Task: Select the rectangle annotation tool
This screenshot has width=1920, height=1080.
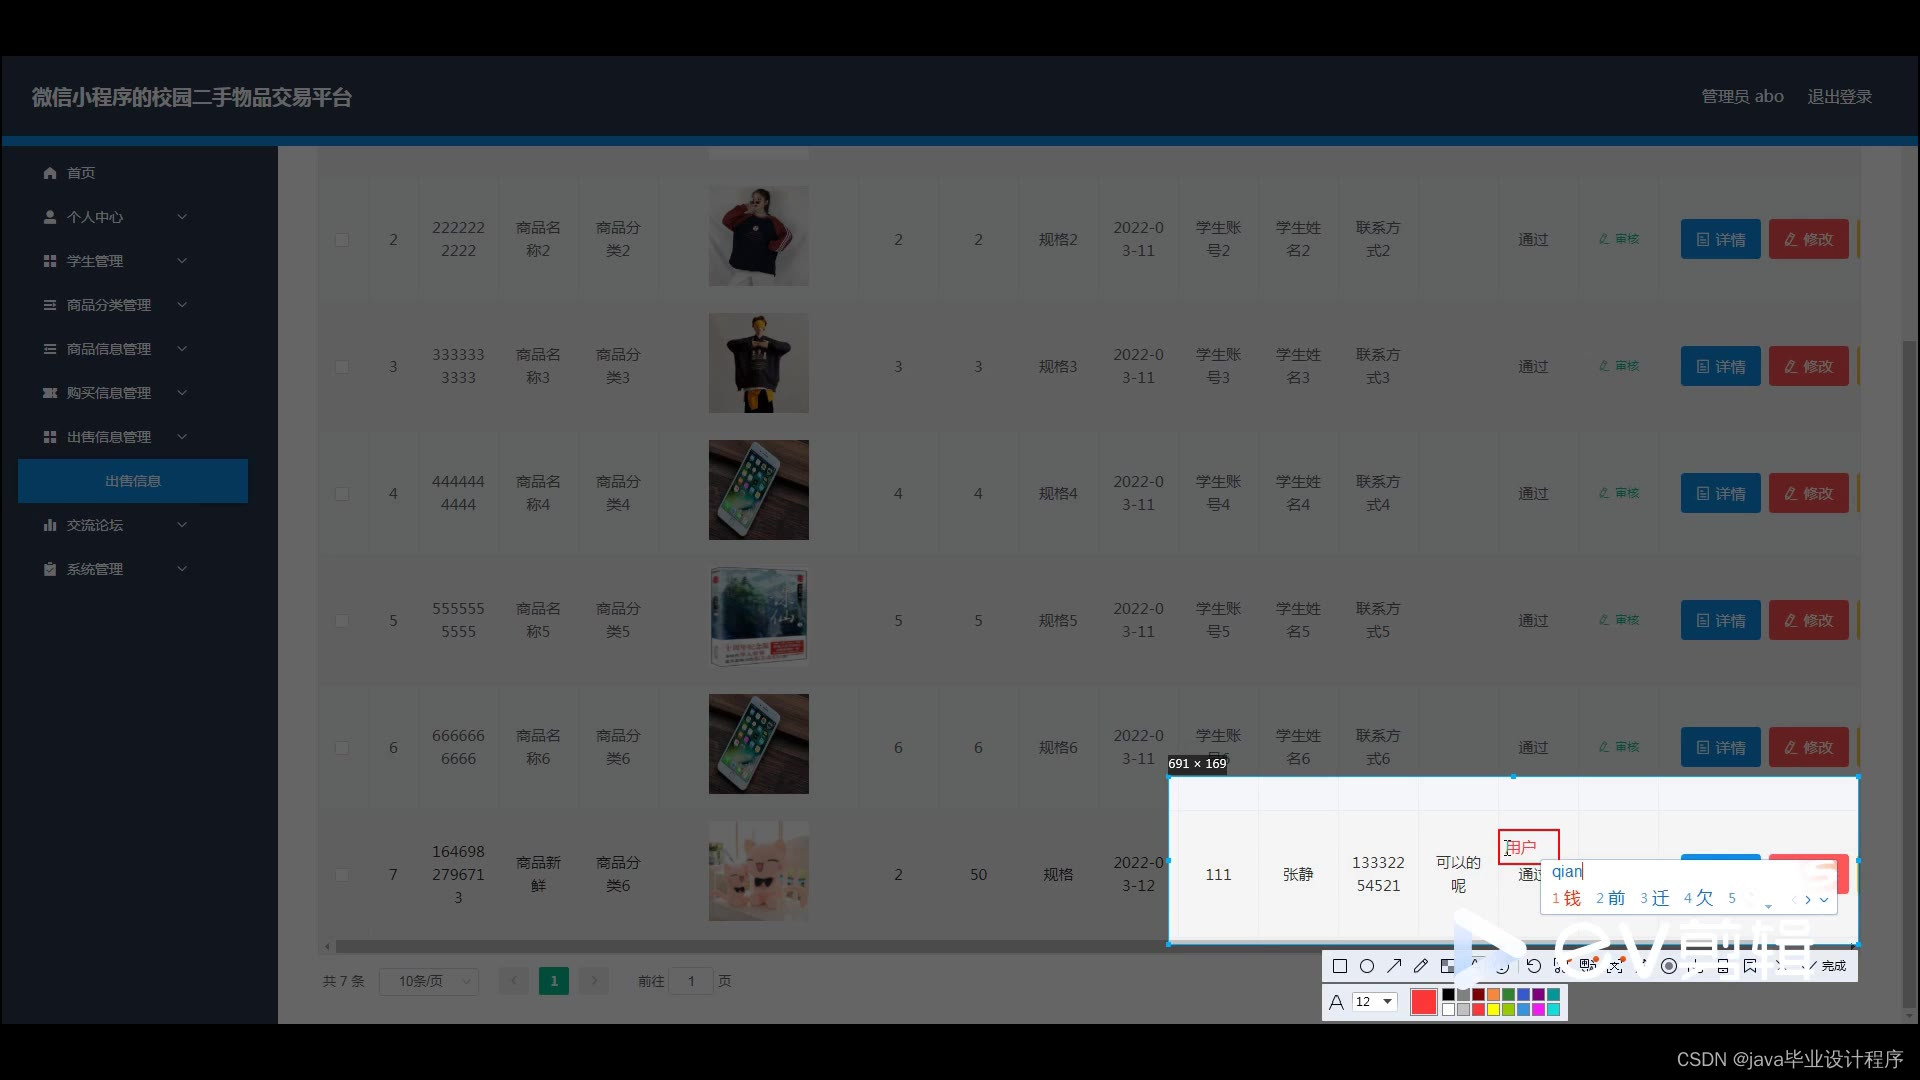Action: (1340, 966)
